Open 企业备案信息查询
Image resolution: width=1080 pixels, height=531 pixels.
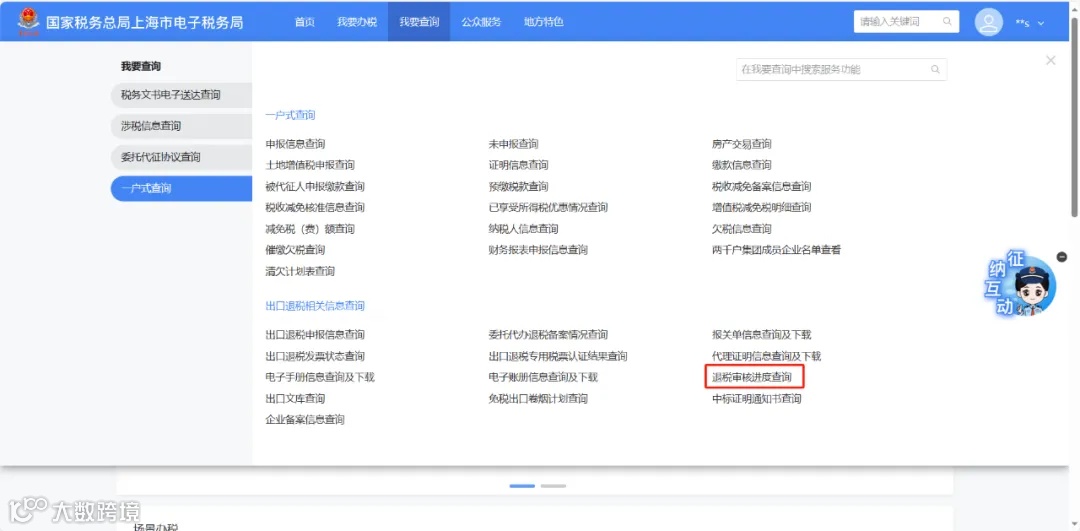pyautogui.click(x=305, y=419)
